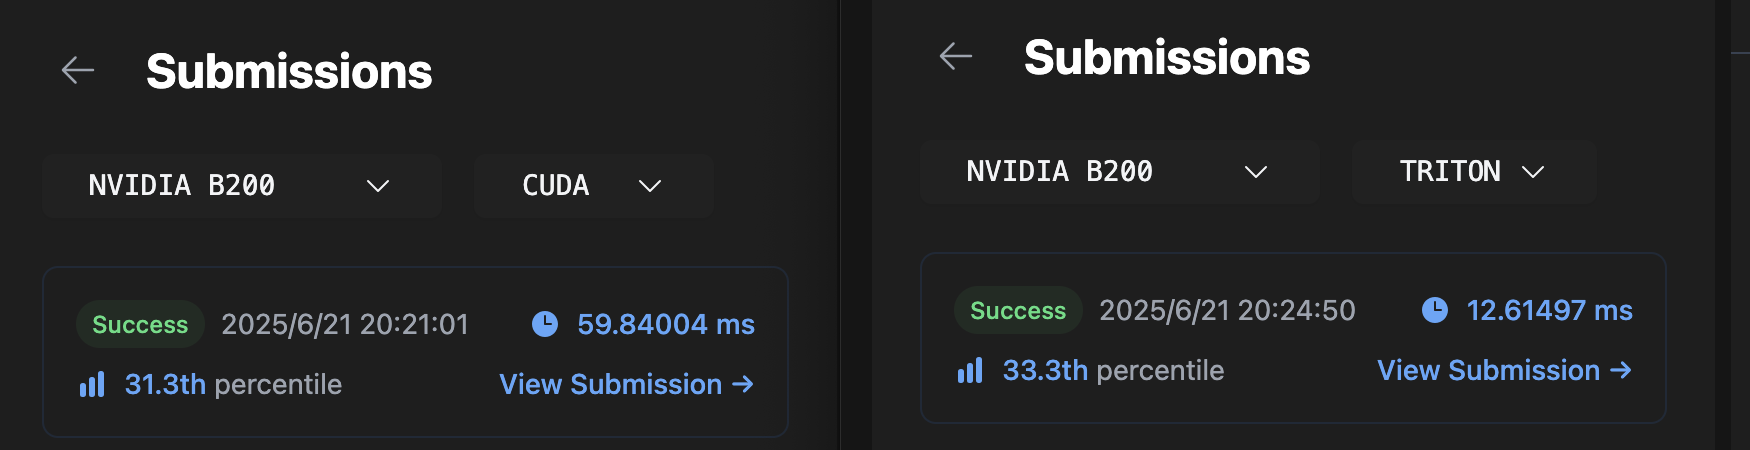Expand the TRITON language dropdown
Image resolution: width=1750 pixels, height=450 pixels.
1473,172
